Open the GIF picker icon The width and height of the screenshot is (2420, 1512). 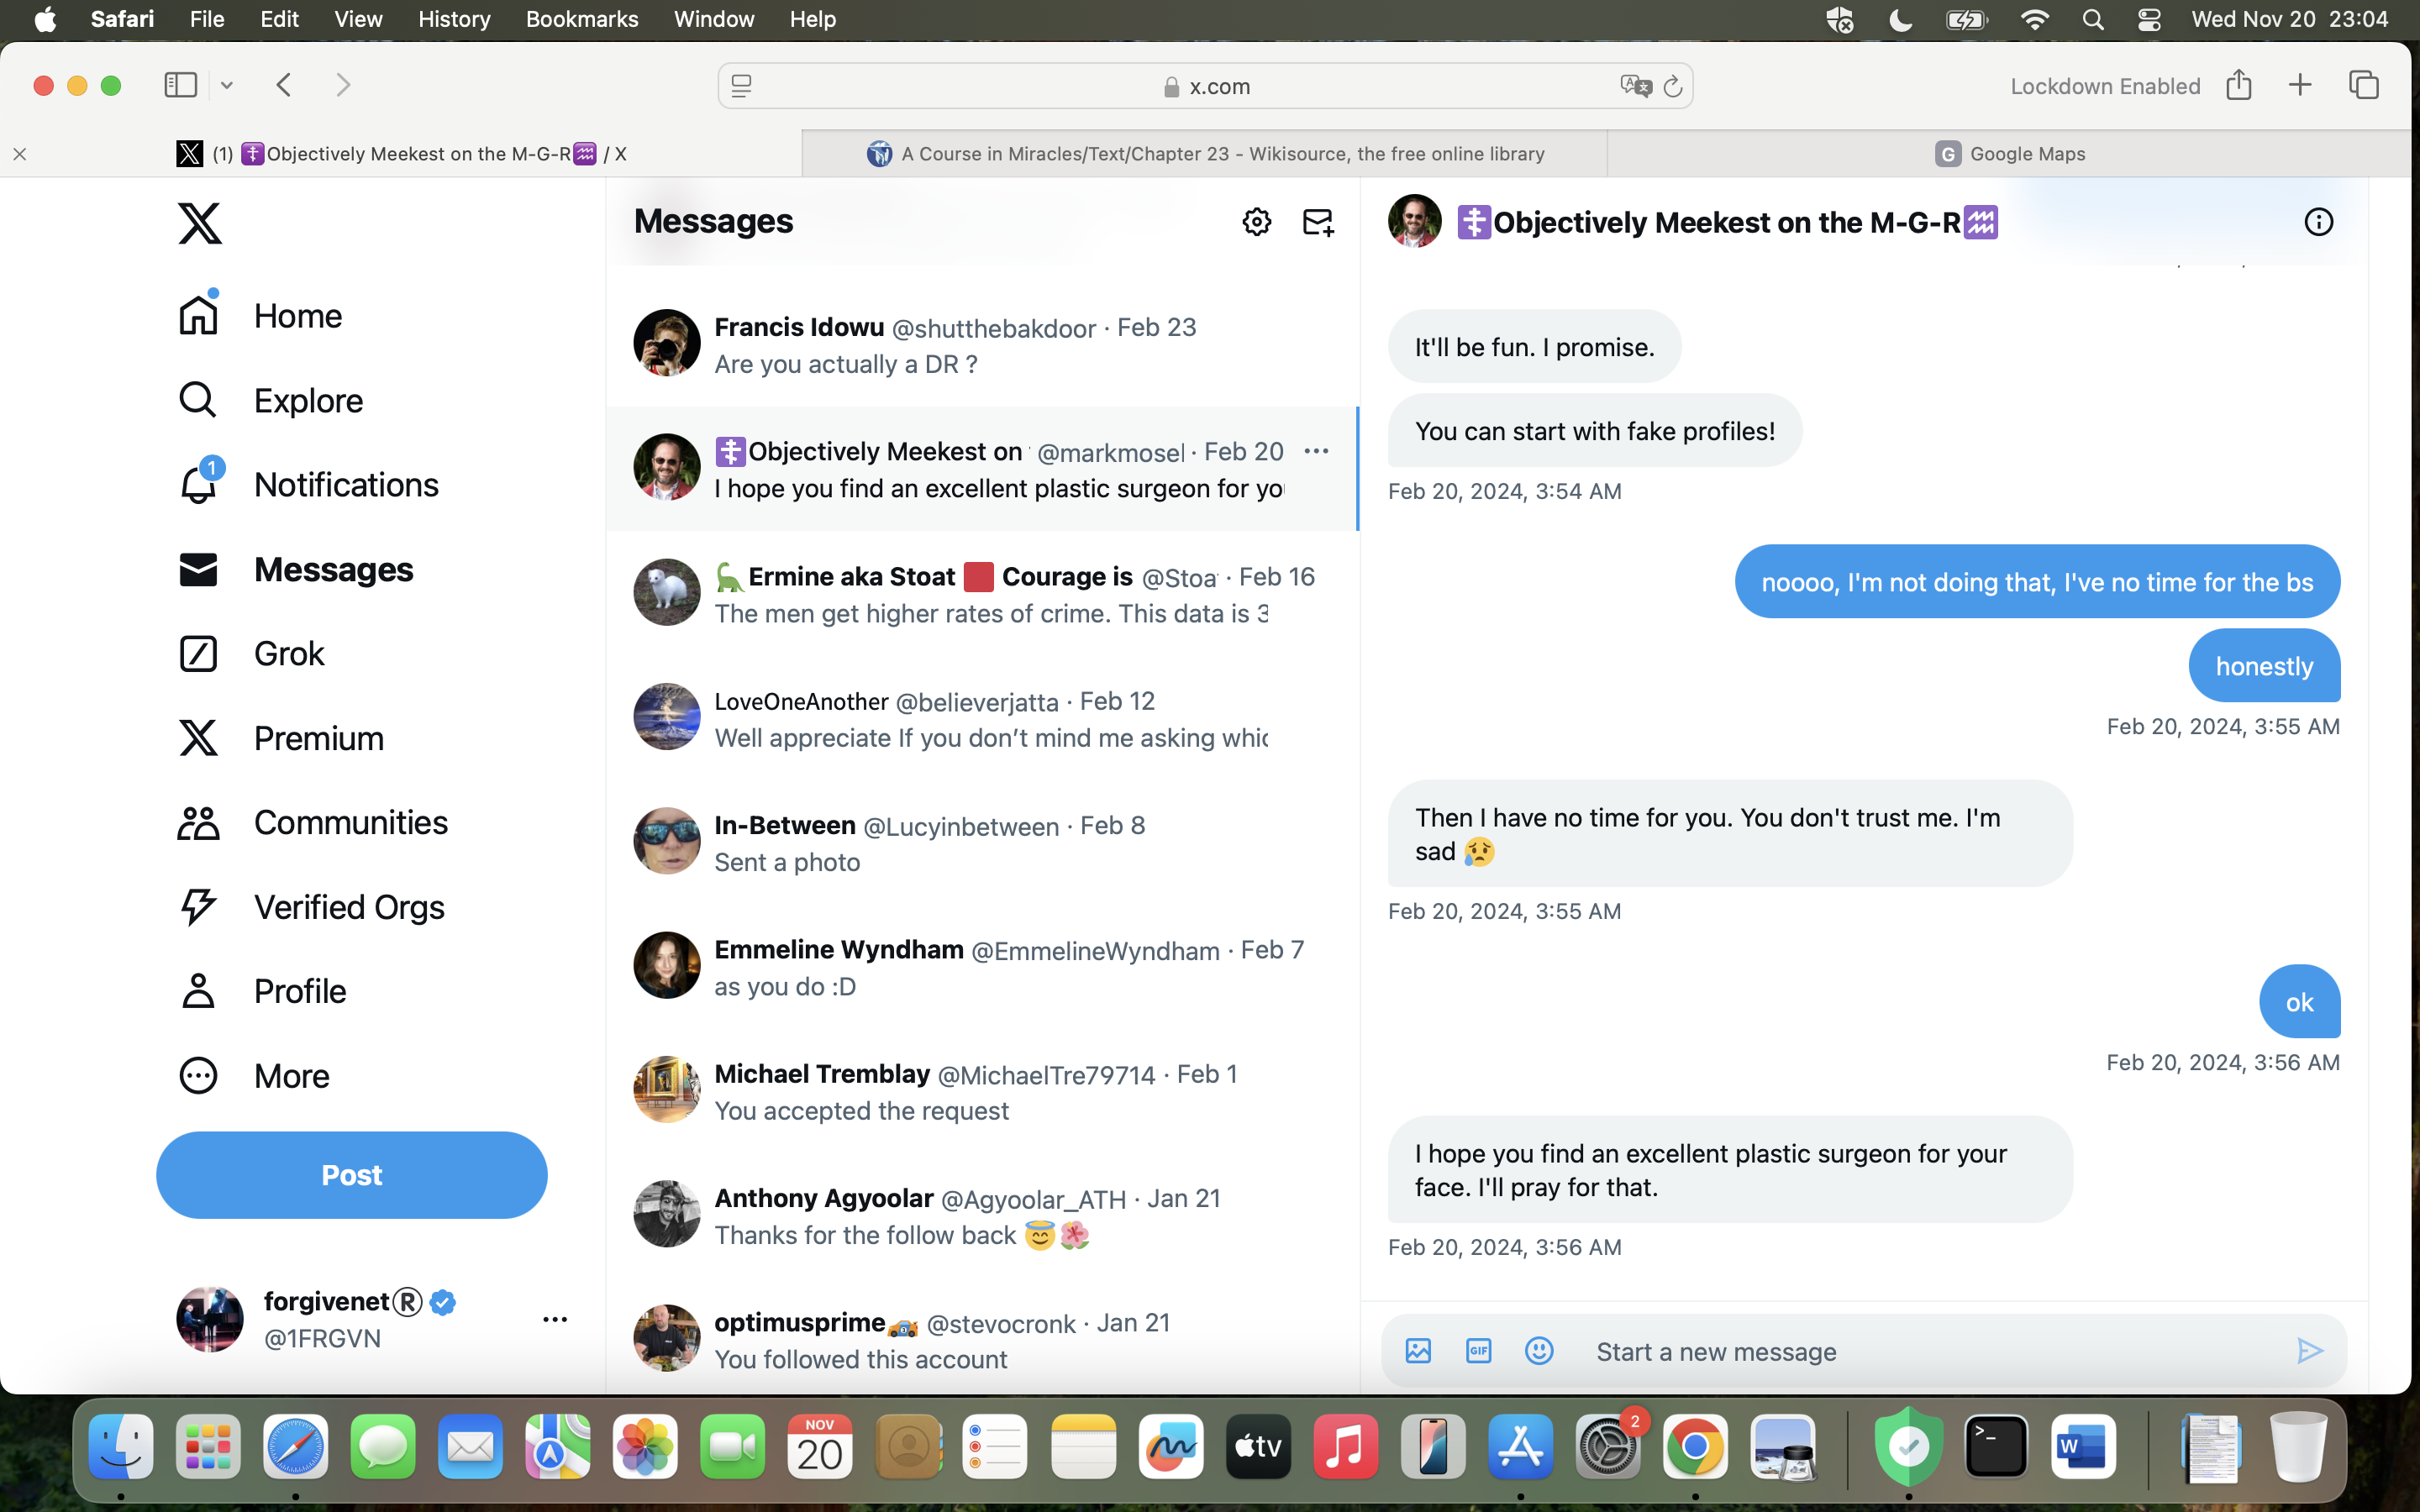1478,1351
